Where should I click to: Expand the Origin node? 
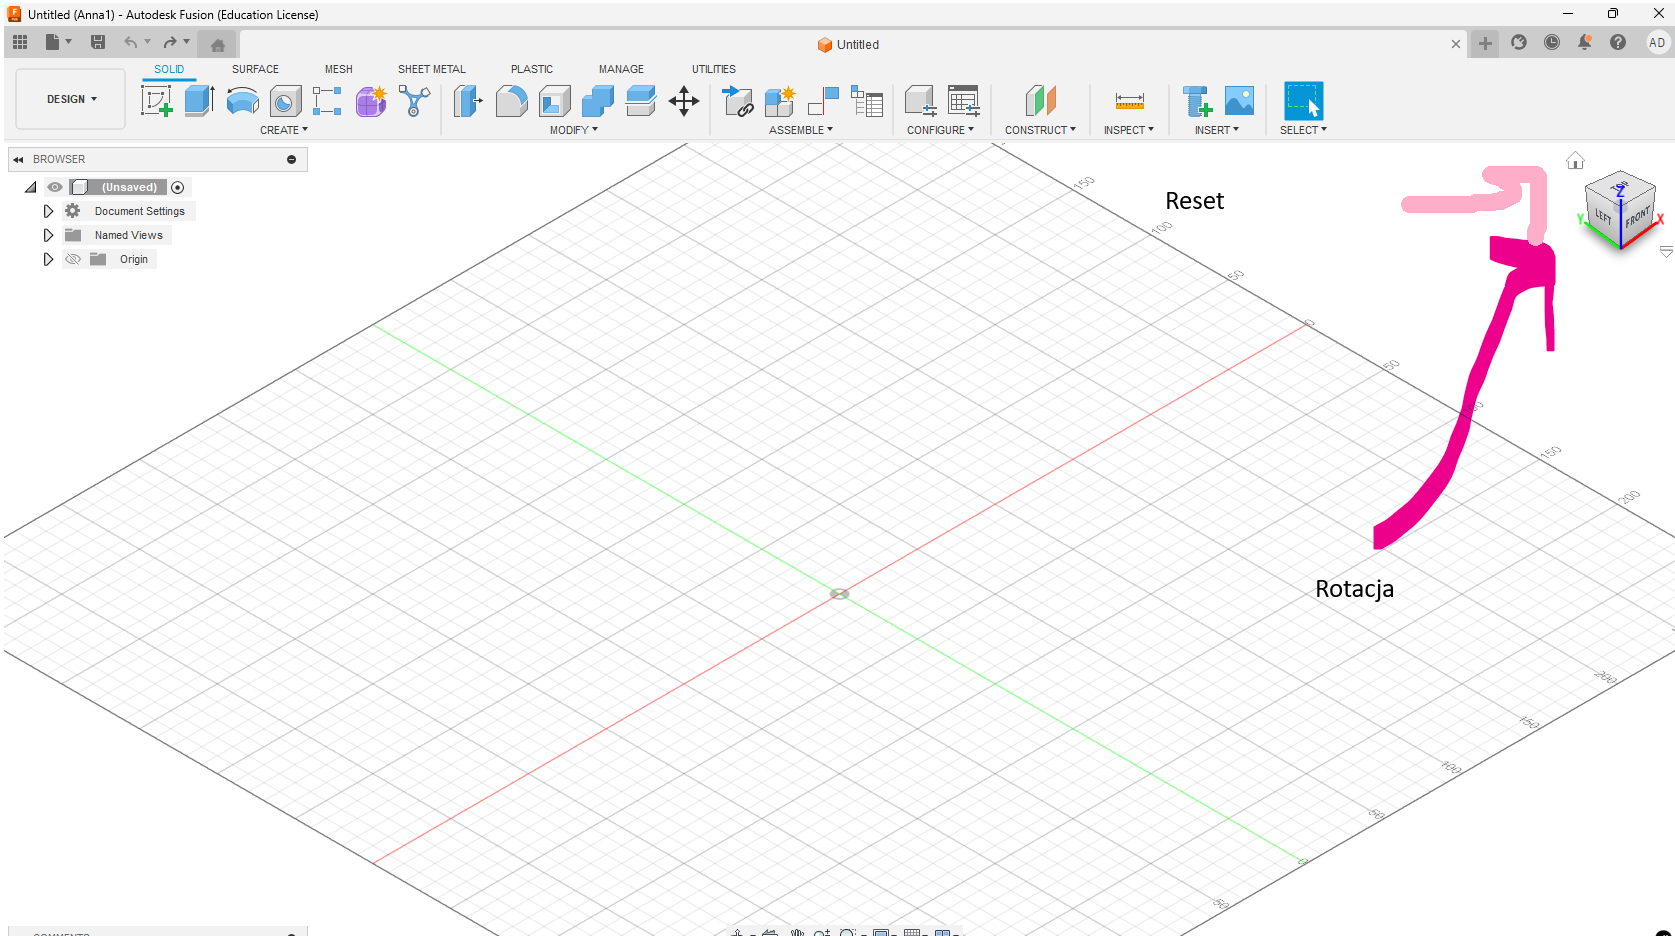pos(48,259)
